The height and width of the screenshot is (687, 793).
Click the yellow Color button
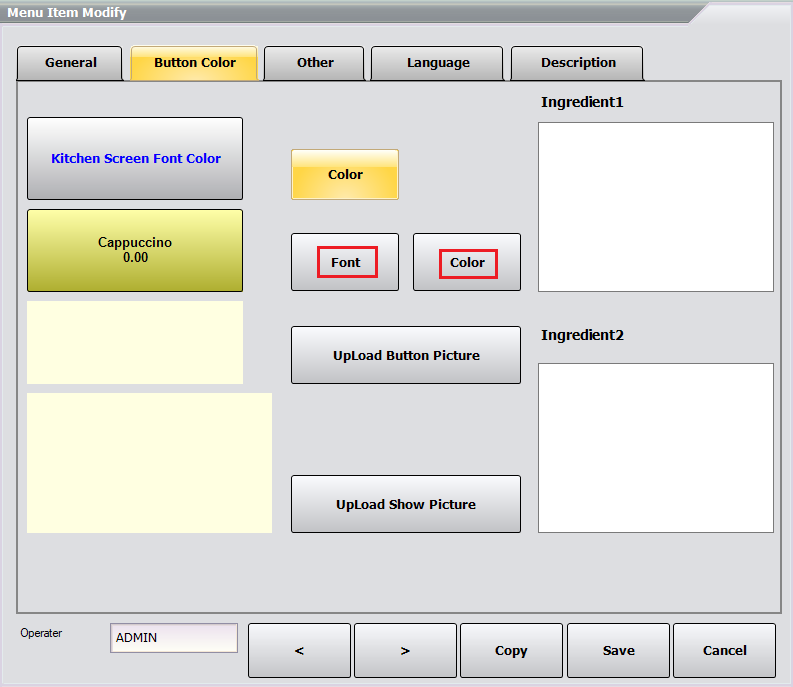tap(345, 175)
